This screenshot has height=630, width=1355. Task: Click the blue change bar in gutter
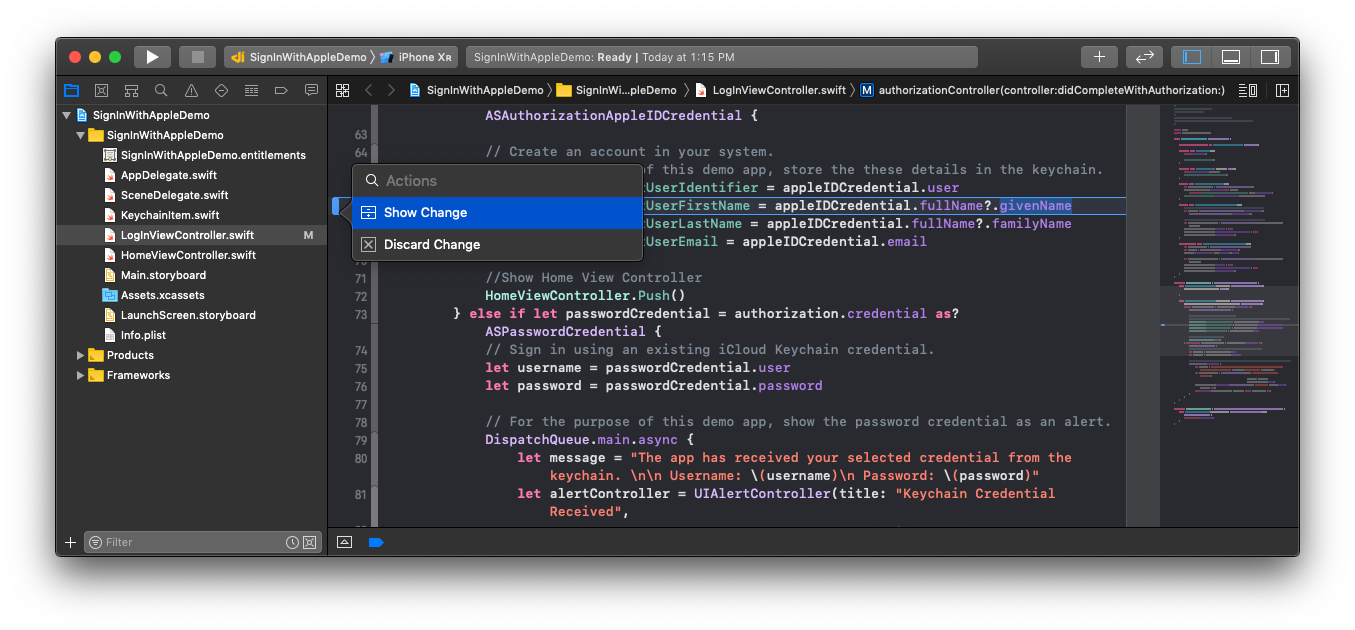(336, 205)
